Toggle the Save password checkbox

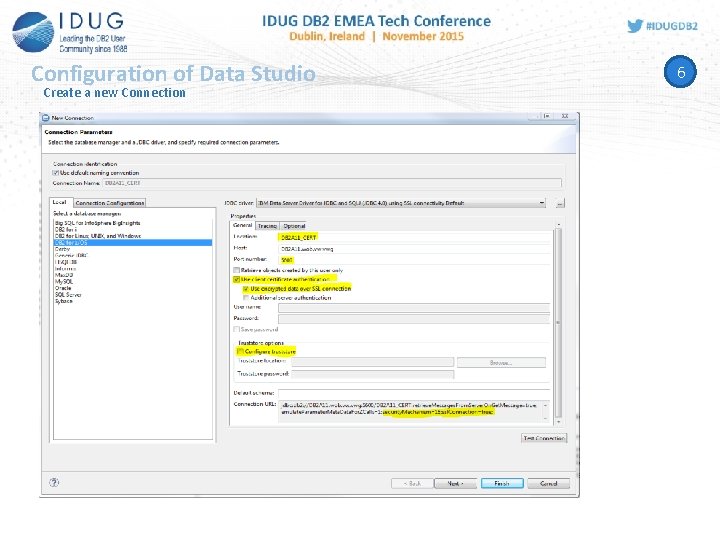pos(236,329)
